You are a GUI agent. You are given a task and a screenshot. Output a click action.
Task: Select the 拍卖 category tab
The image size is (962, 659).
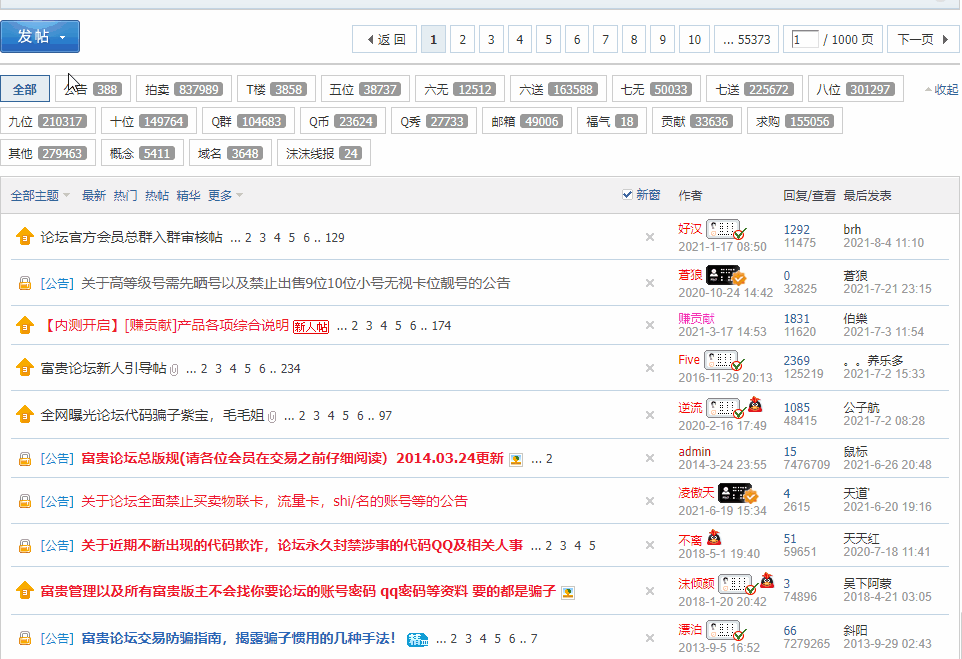(x=184, y=90)
